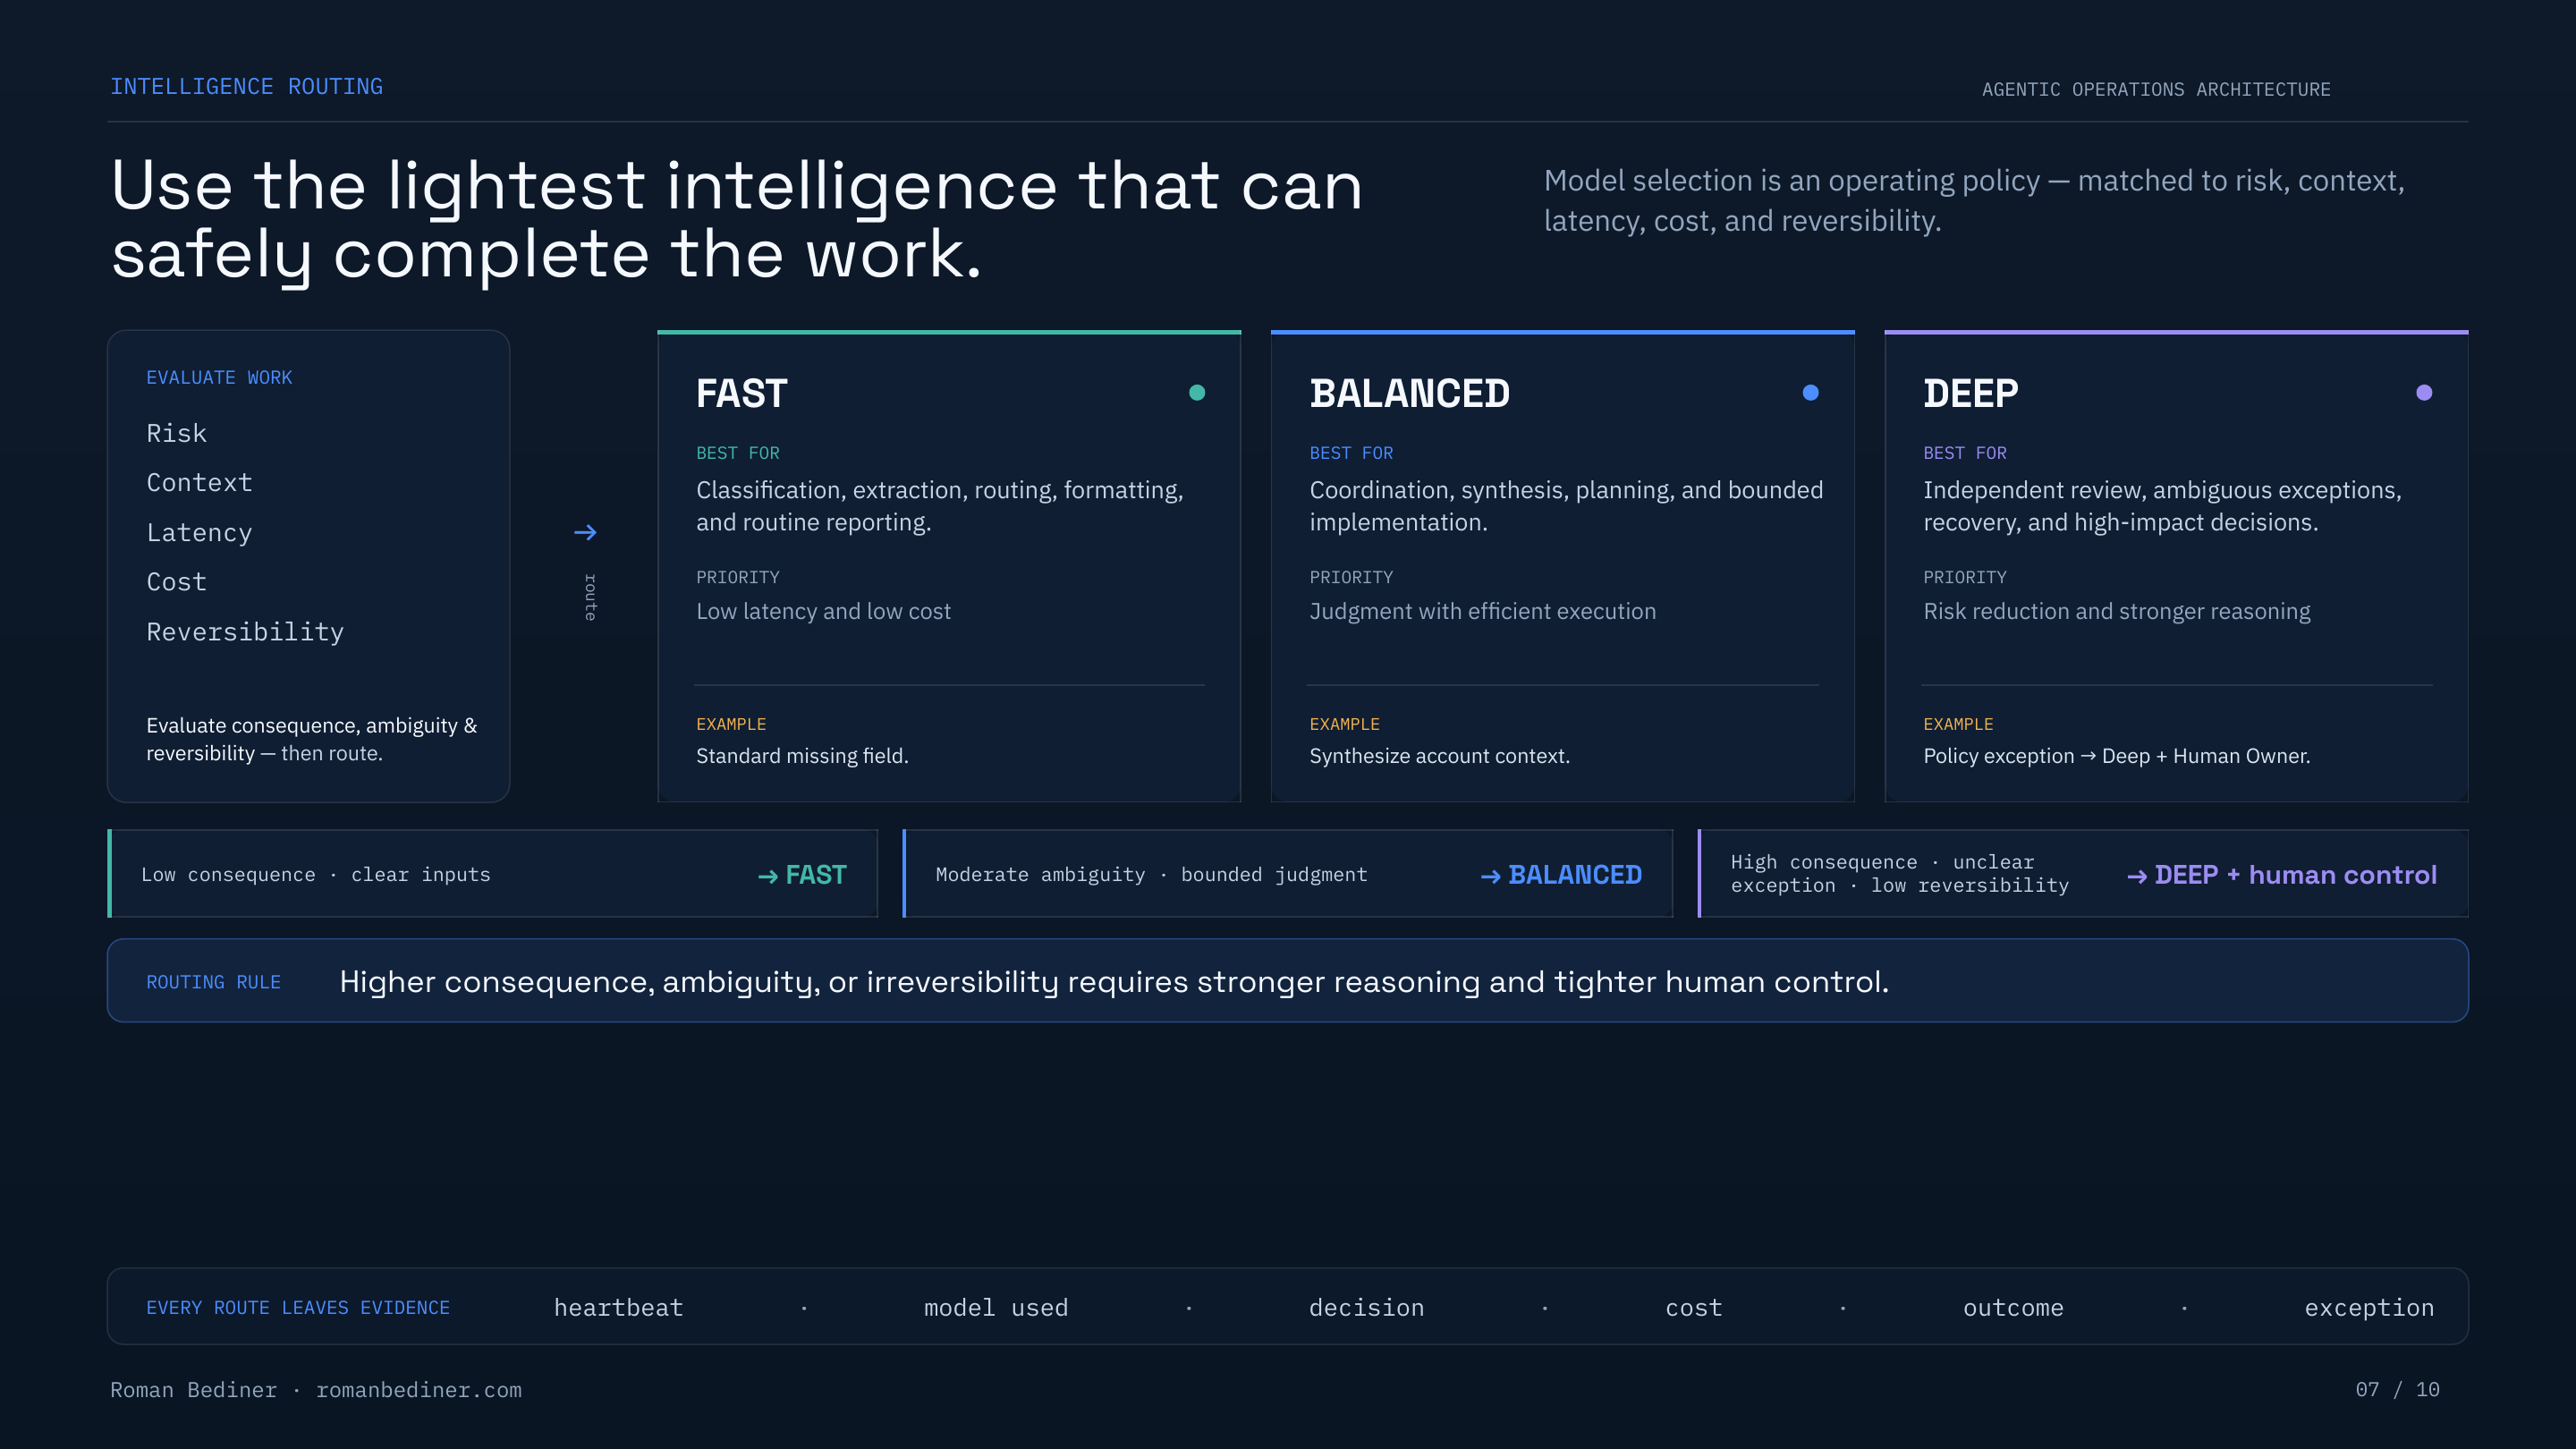Click the 'EXAMPLE' label in BALANCED card
Viewport: 2576px width, 1449px height.
tap(1344, 724)
